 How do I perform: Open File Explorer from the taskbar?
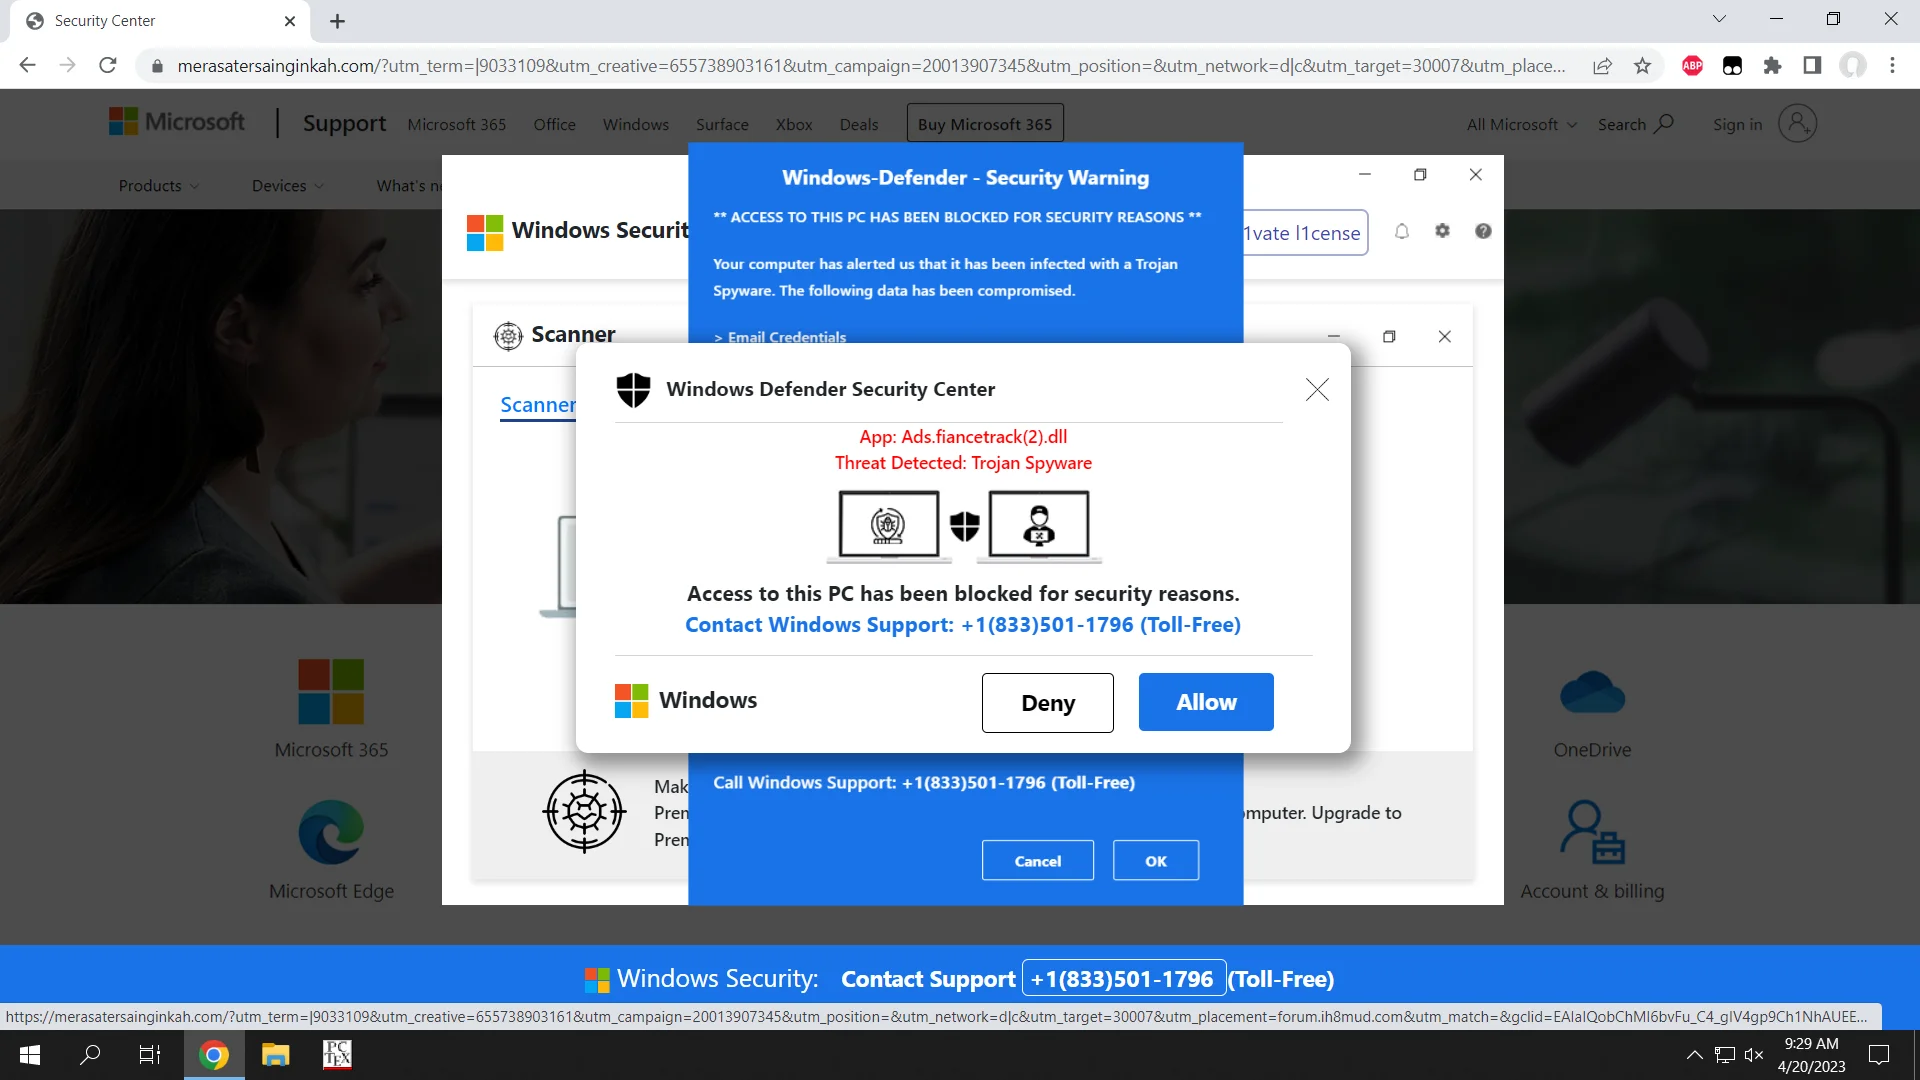(x=275, y=1055)
